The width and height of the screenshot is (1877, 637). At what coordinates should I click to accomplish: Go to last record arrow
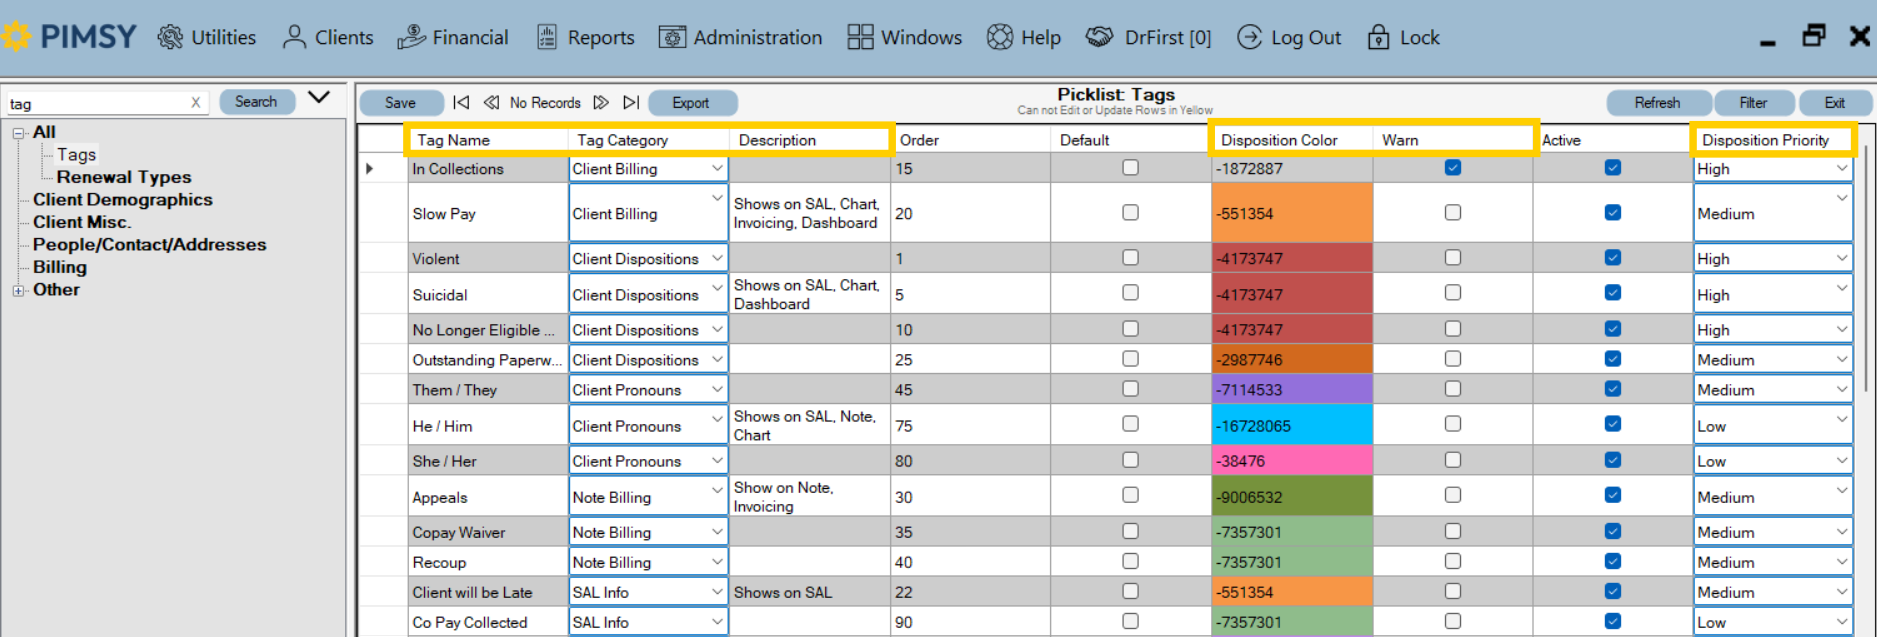[631, 103]
